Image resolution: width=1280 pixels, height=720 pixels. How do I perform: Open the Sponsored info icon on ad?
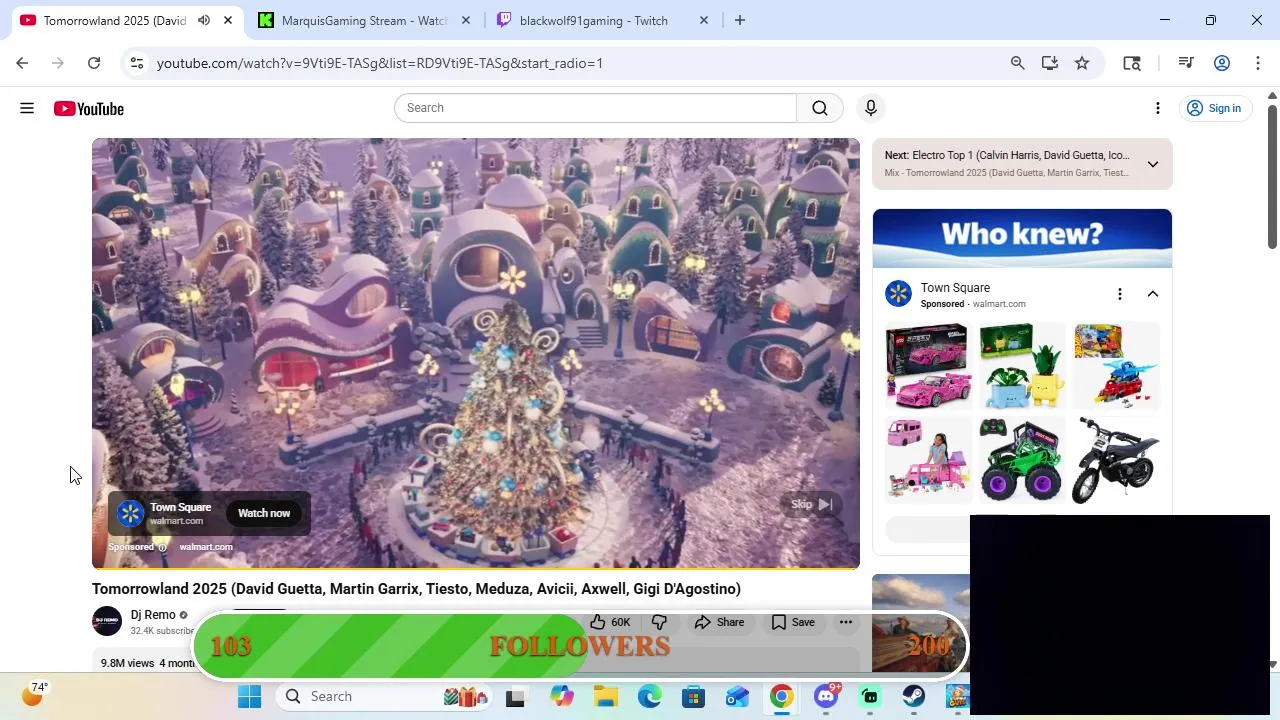point(163,547)
